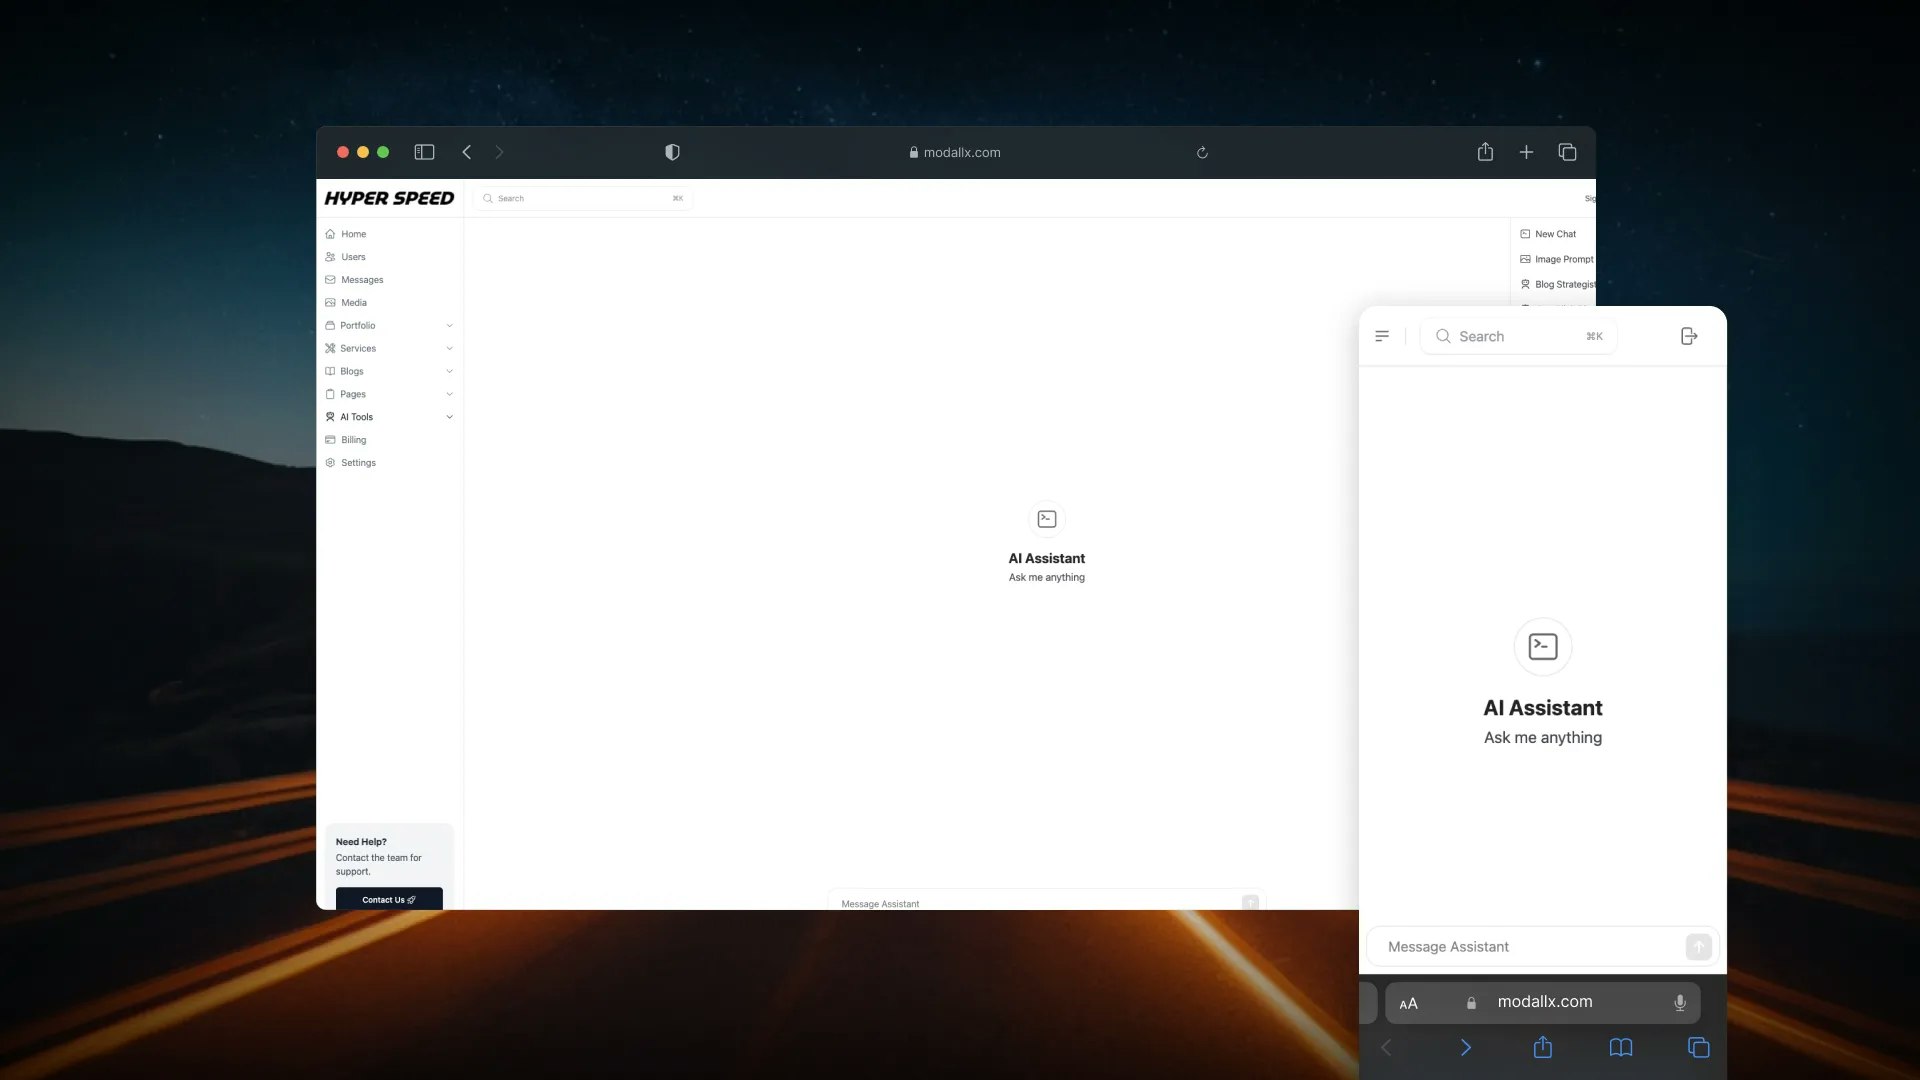Viewport: 1920px width, 1080px height.
Task: Click the Hyper Speed logo
Action: tap(389, 198)
